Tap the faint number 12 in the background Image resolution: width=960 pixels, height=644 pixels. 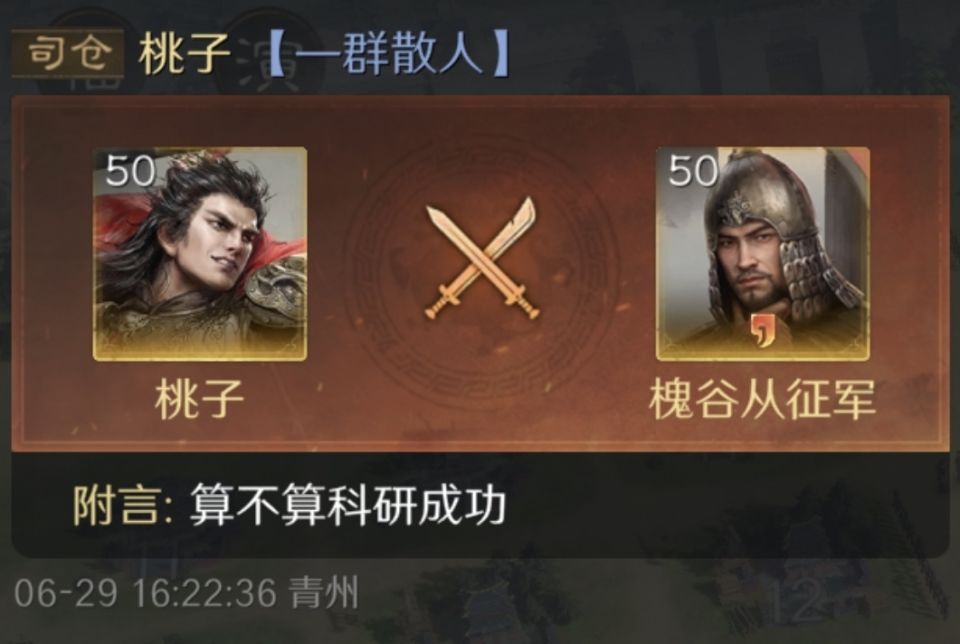(x=795, y=601)
